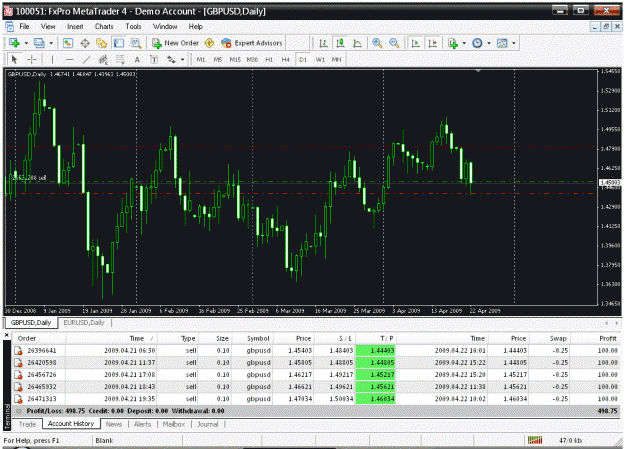Open the Window menu
The height and width of the screenshot is (449, 625).
[x=165, y=27]
